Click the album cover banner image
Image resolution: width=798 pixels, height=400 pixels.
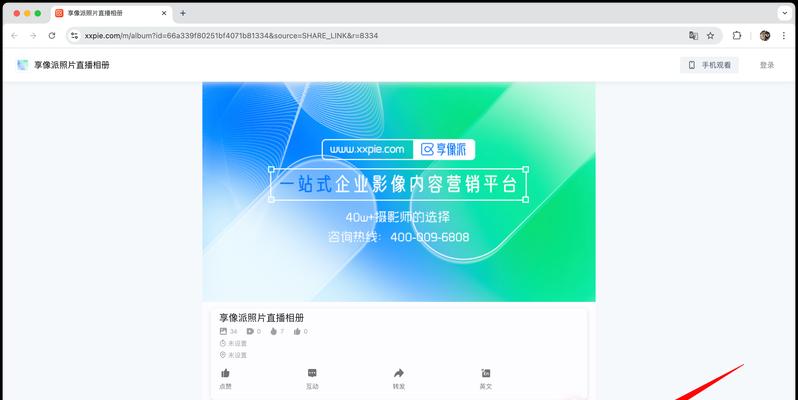click(399, 192)
